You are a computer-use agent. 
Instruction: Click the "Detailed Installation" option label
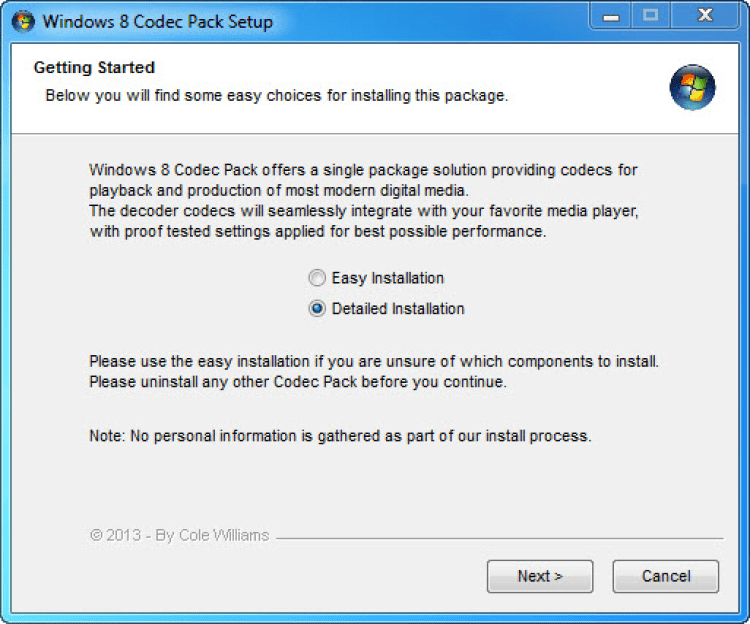(398, 309)
